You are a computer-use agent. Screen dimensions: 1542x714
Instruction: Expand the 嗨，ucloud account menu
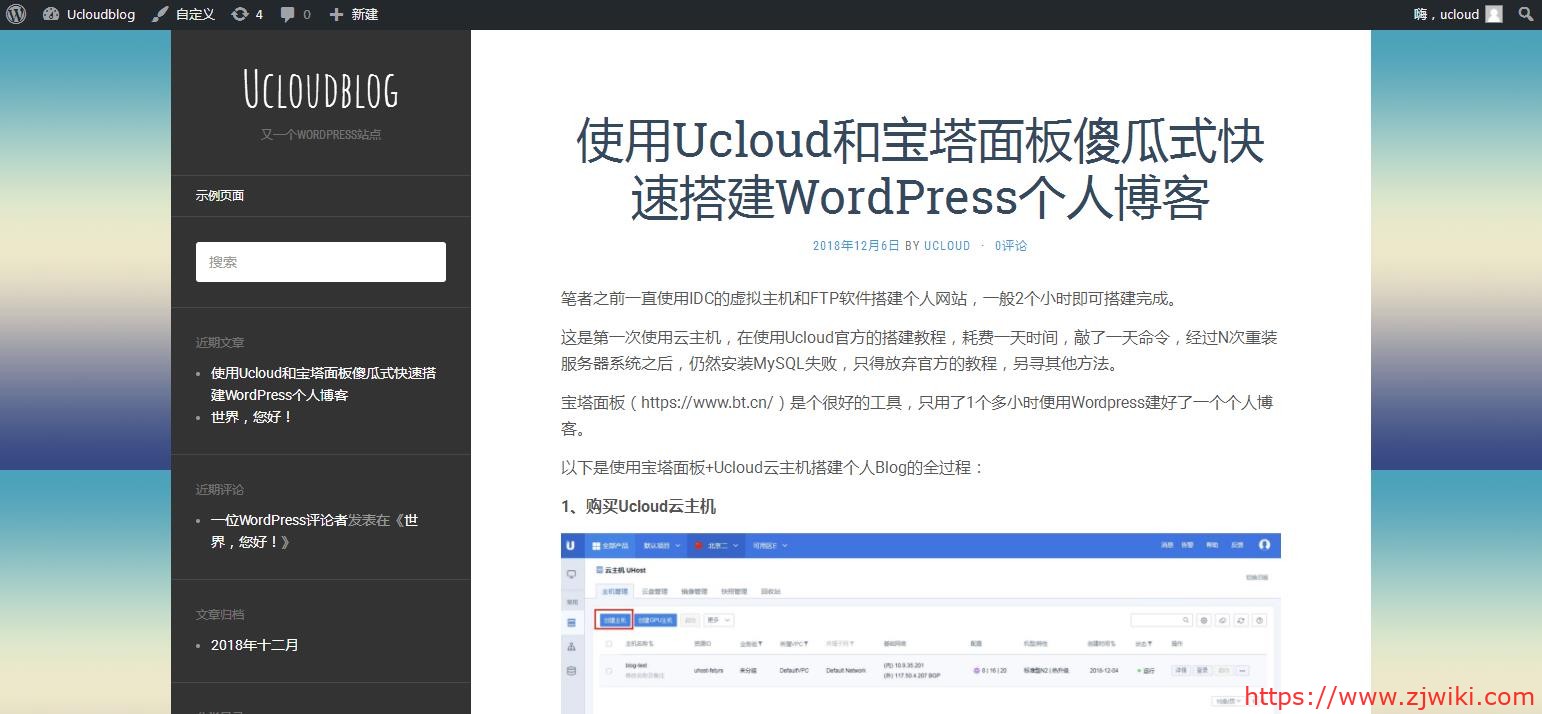(1446, 14)
